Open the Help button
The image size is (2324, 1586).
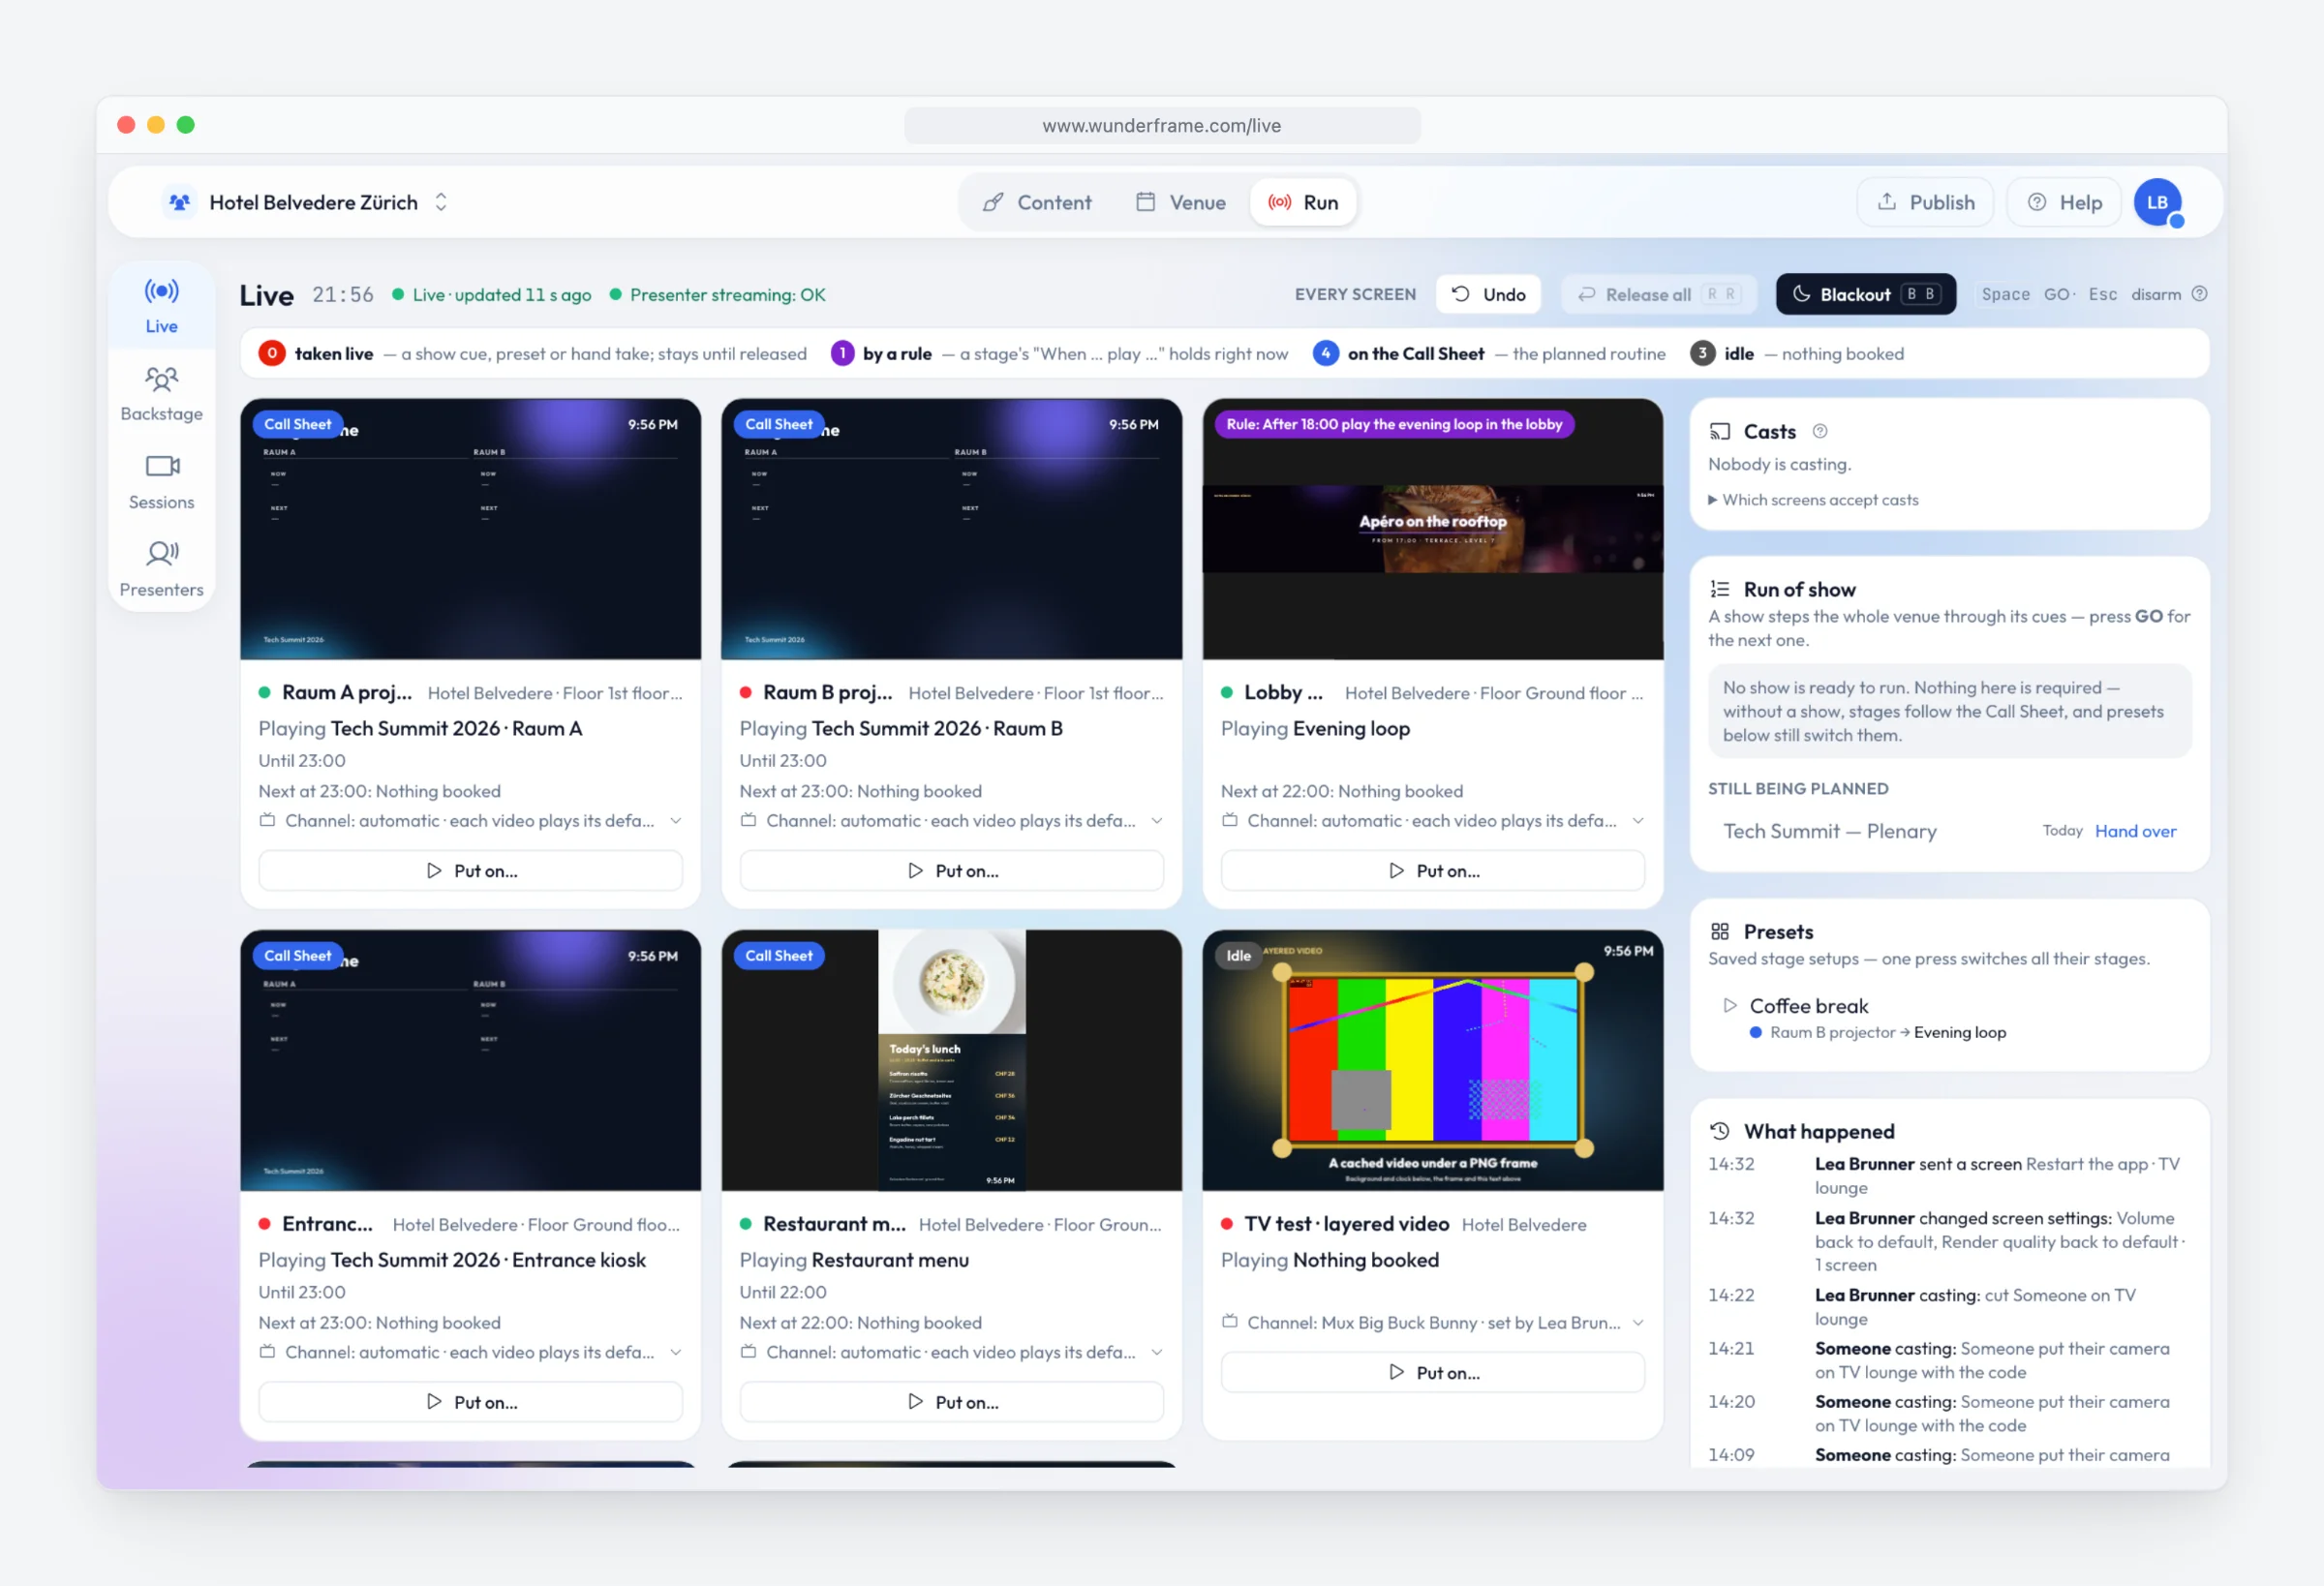coord(2064,202)
